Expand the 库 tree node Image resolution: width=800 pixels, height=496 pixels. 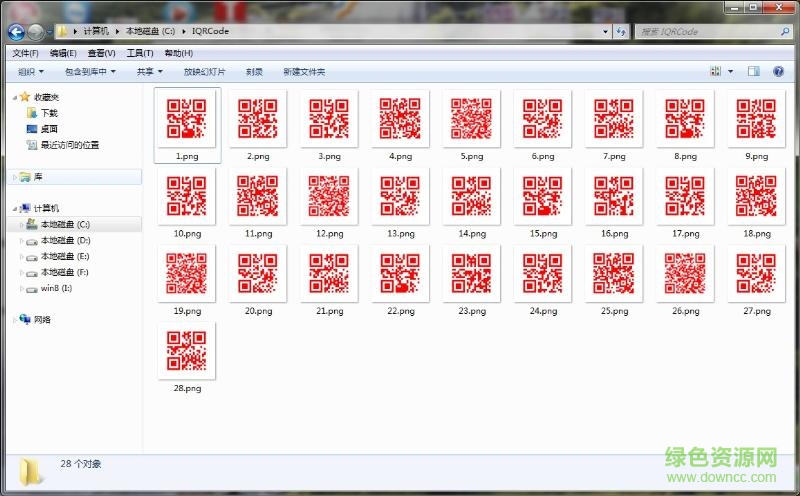coord(14,177)
